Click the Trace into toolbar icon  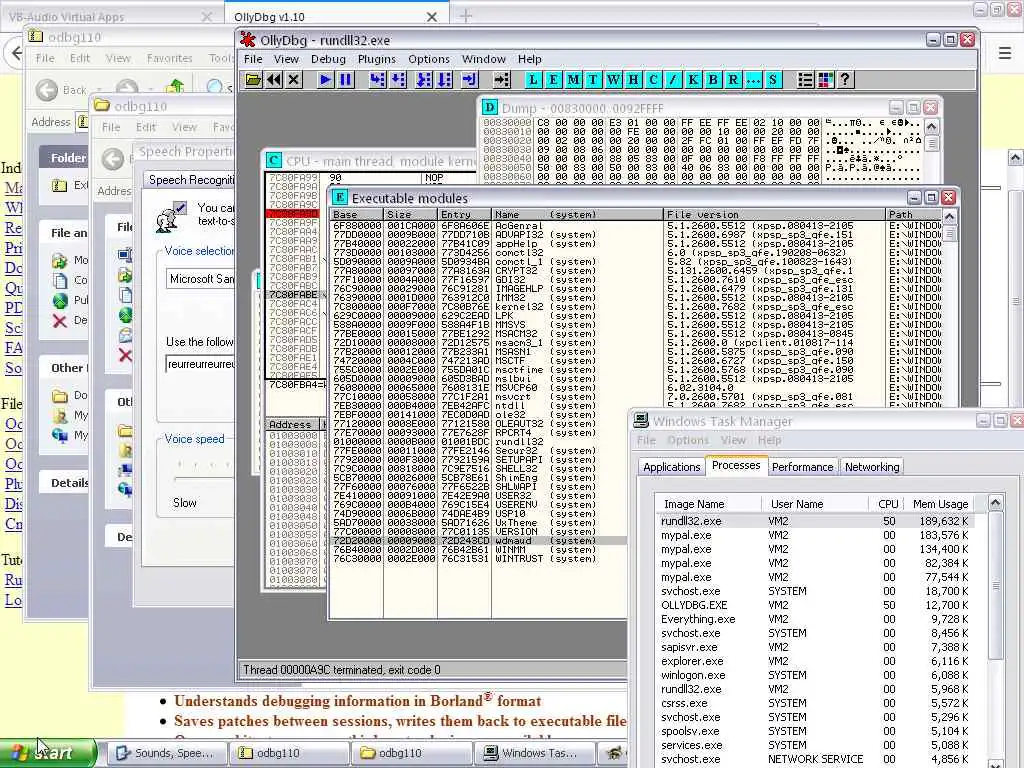[x=424, y=80]
